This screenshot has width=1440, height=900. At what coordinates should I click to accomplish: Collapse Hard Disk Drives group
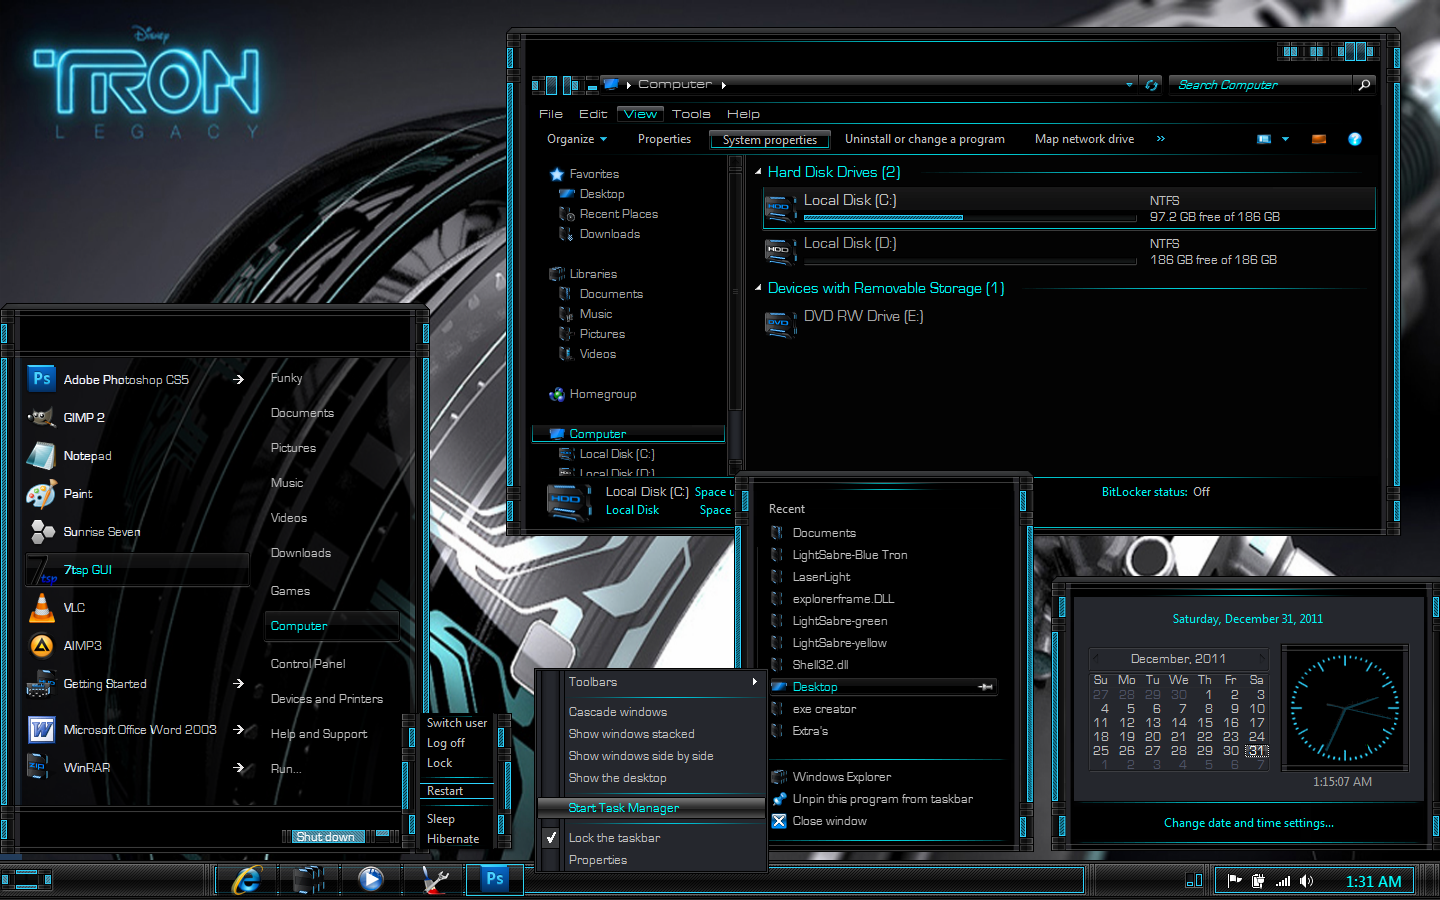(758, 172)
